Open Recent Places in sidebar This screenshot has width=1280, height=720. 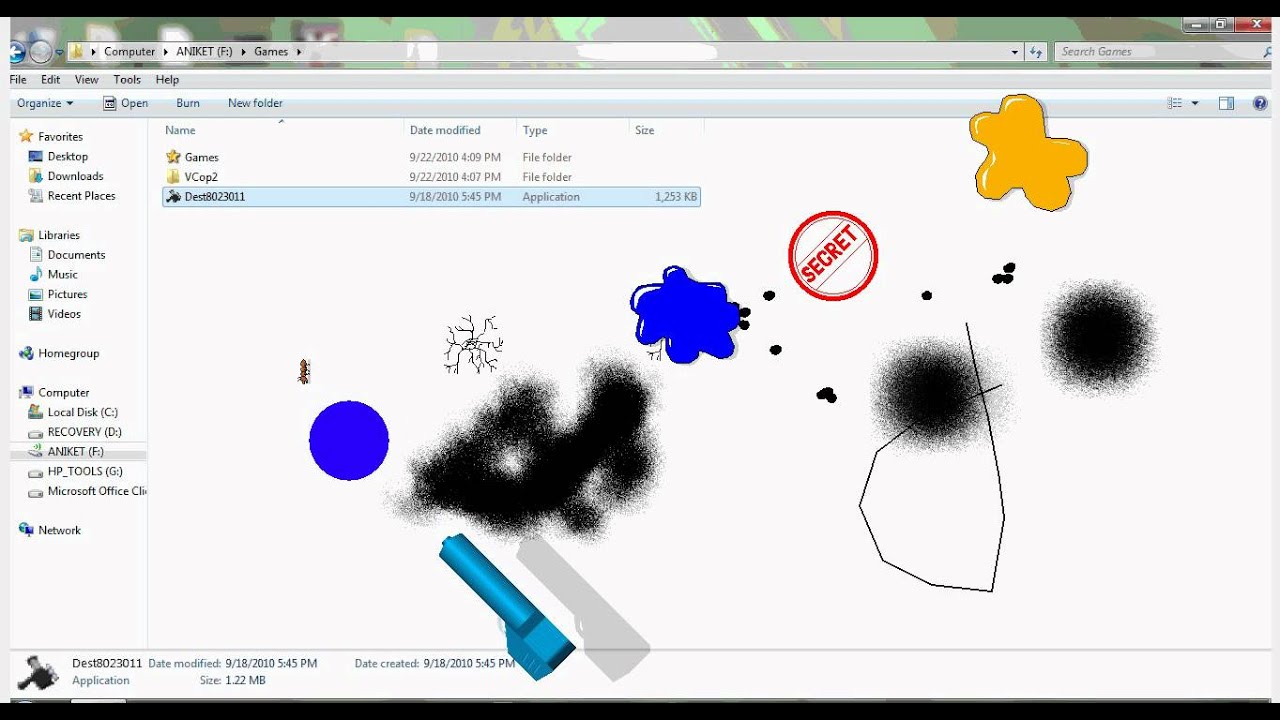pyautogui.click(x=81, y=196)
